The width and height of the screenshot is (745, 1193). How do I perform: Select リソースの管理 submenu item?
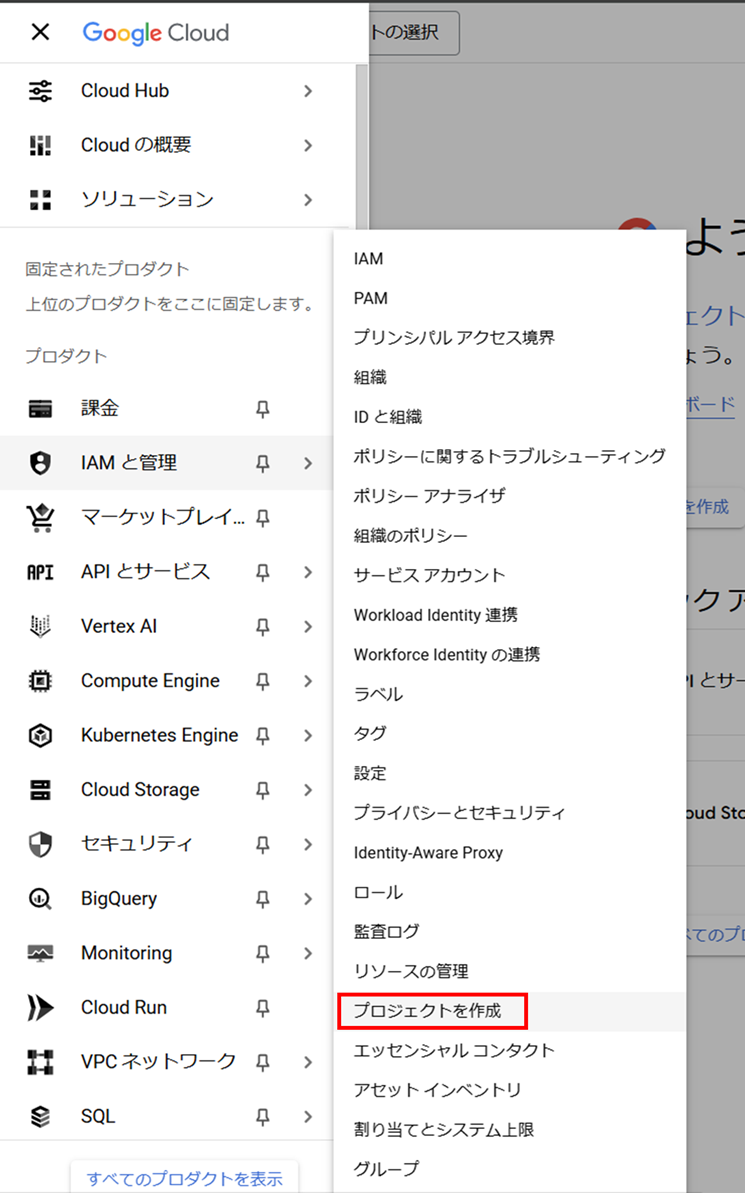tap(510, 972)
